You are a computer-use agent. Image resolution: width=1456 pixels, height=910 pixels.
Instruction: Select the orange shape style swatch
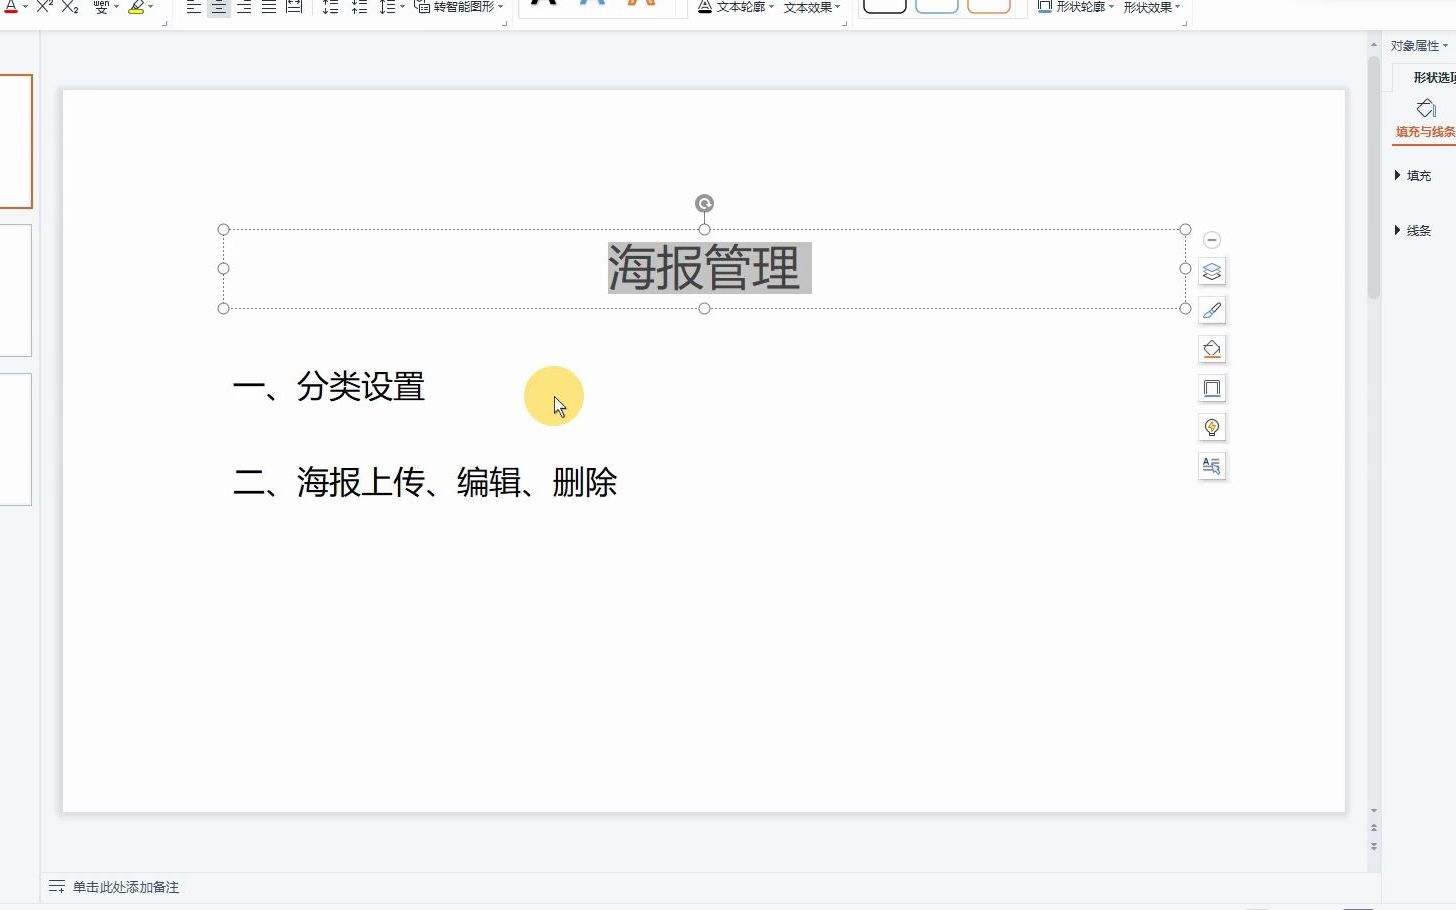point(988,7)
